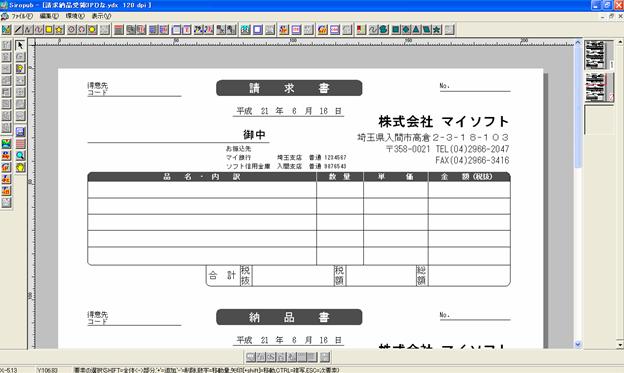Choose the yellow rectangle shape tool

pos(49,29)
